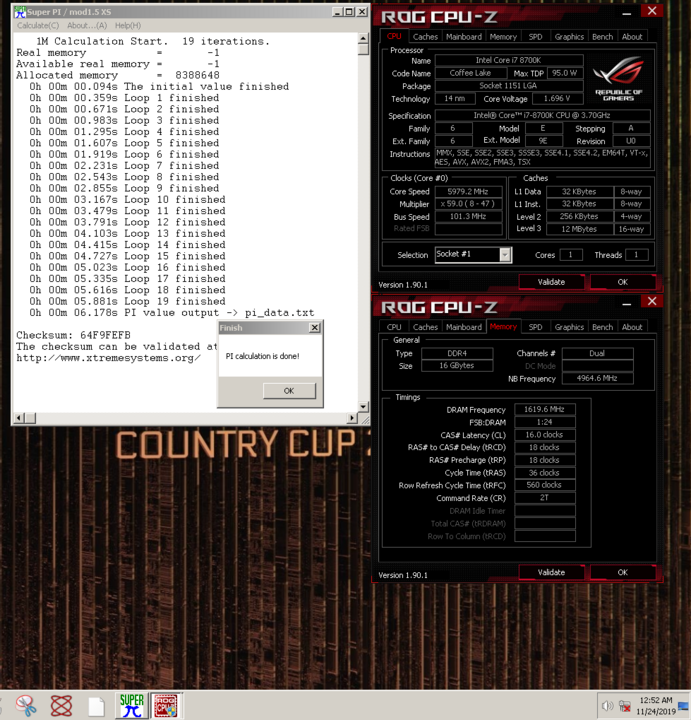Viewport: 691px width, 720px height.
Task: Switch to Caches tab in upper CPU-Z
Action: pos(425,37)
